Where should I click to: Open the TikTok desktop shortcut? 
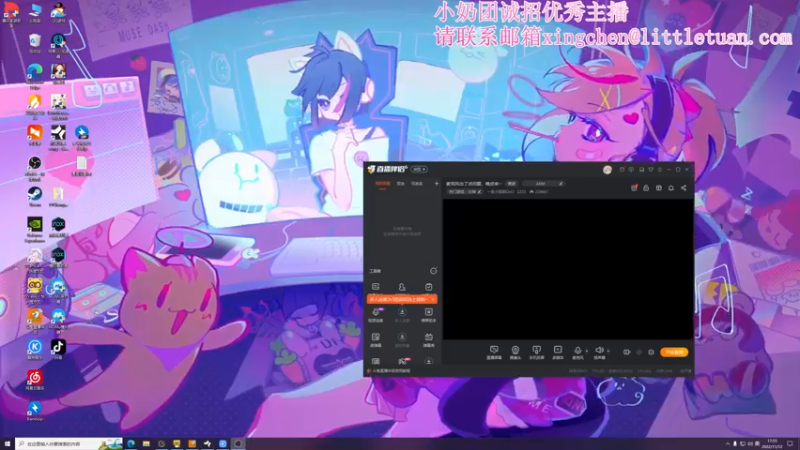click(58, 348)
